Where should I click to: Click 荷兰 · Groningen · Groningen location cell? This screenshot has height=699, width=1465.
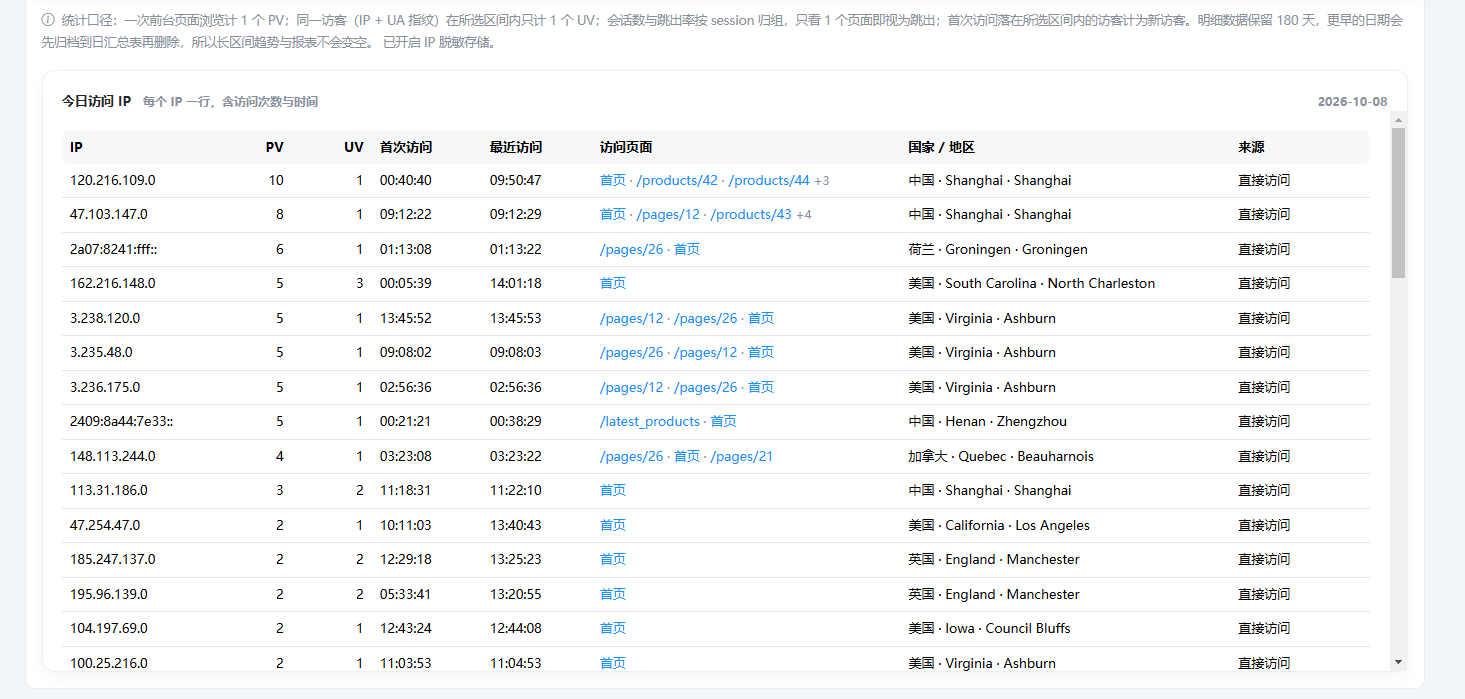coord(998,250)
